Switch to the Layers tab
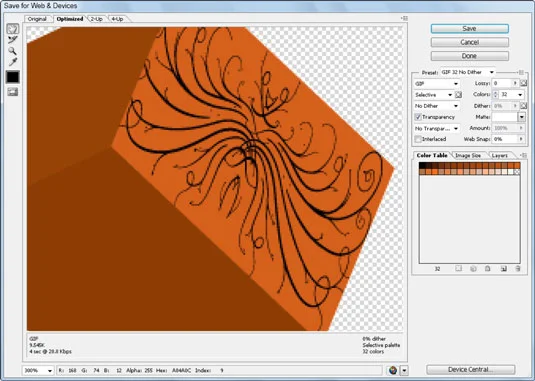 pos(500,156)
